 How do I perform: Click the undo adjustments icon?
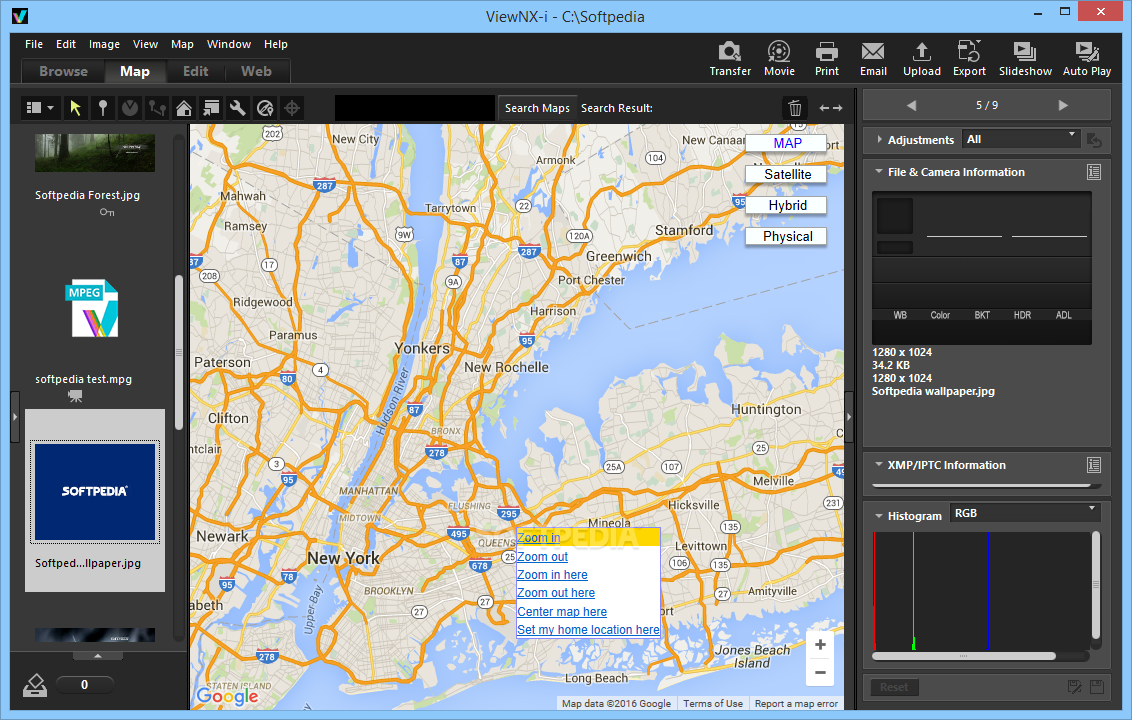[x=1094, y=140]
